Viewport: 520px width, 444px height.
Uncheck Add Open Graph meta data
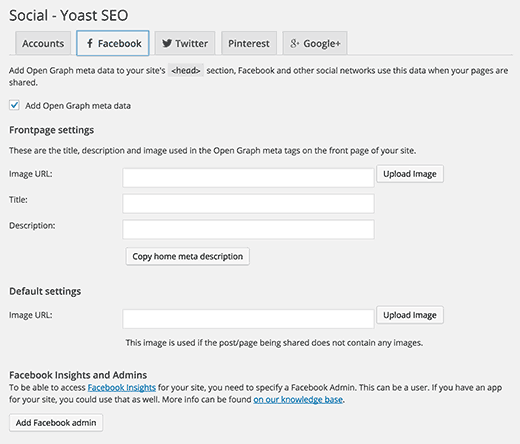pyautogui.click(x=14, y=105)
